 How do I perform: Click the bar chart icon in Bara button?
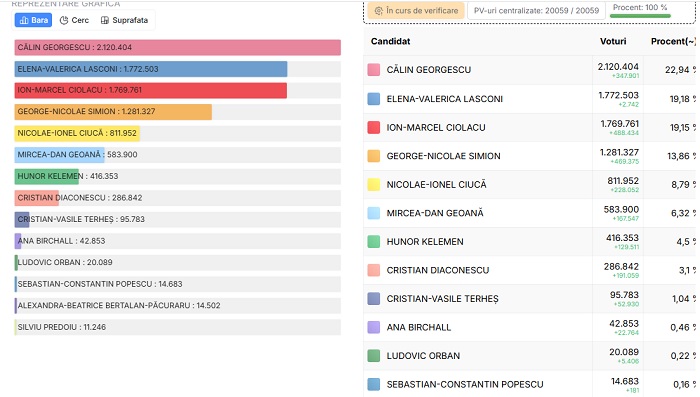[x=24, y=20]
